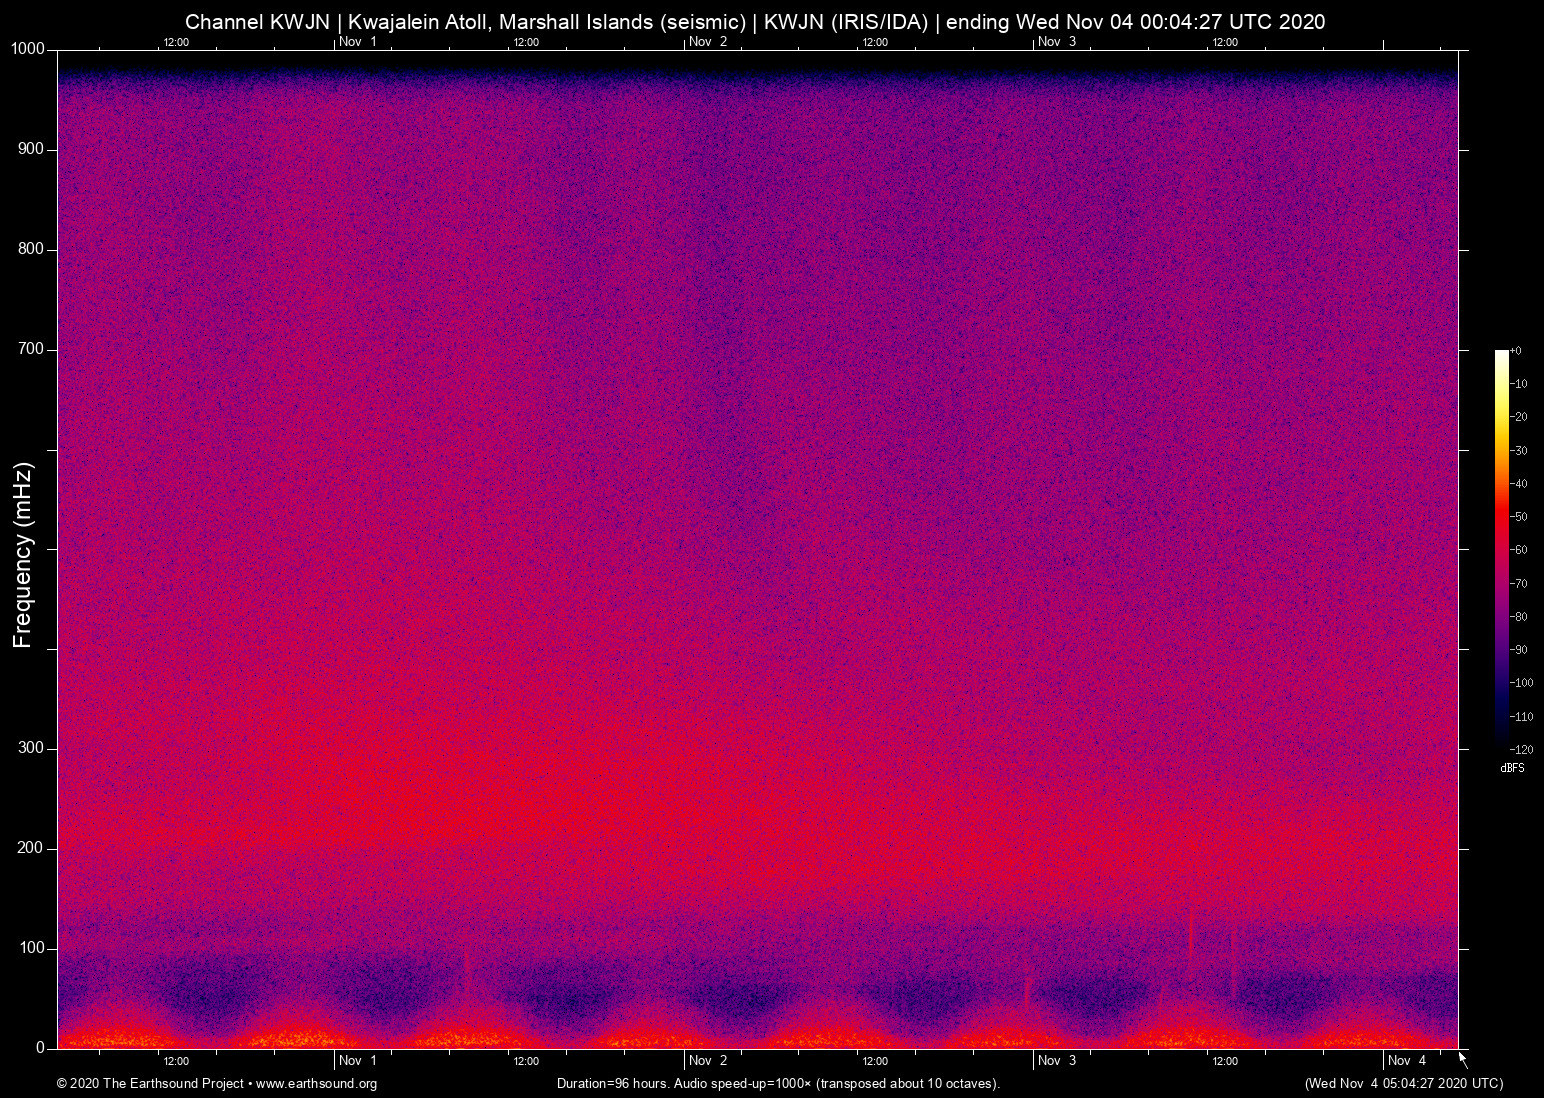Click the "Duration=96 hours." text
Viewport: 1544px width, 1098px height.
pyautogui.click(x=613, y=1084)
